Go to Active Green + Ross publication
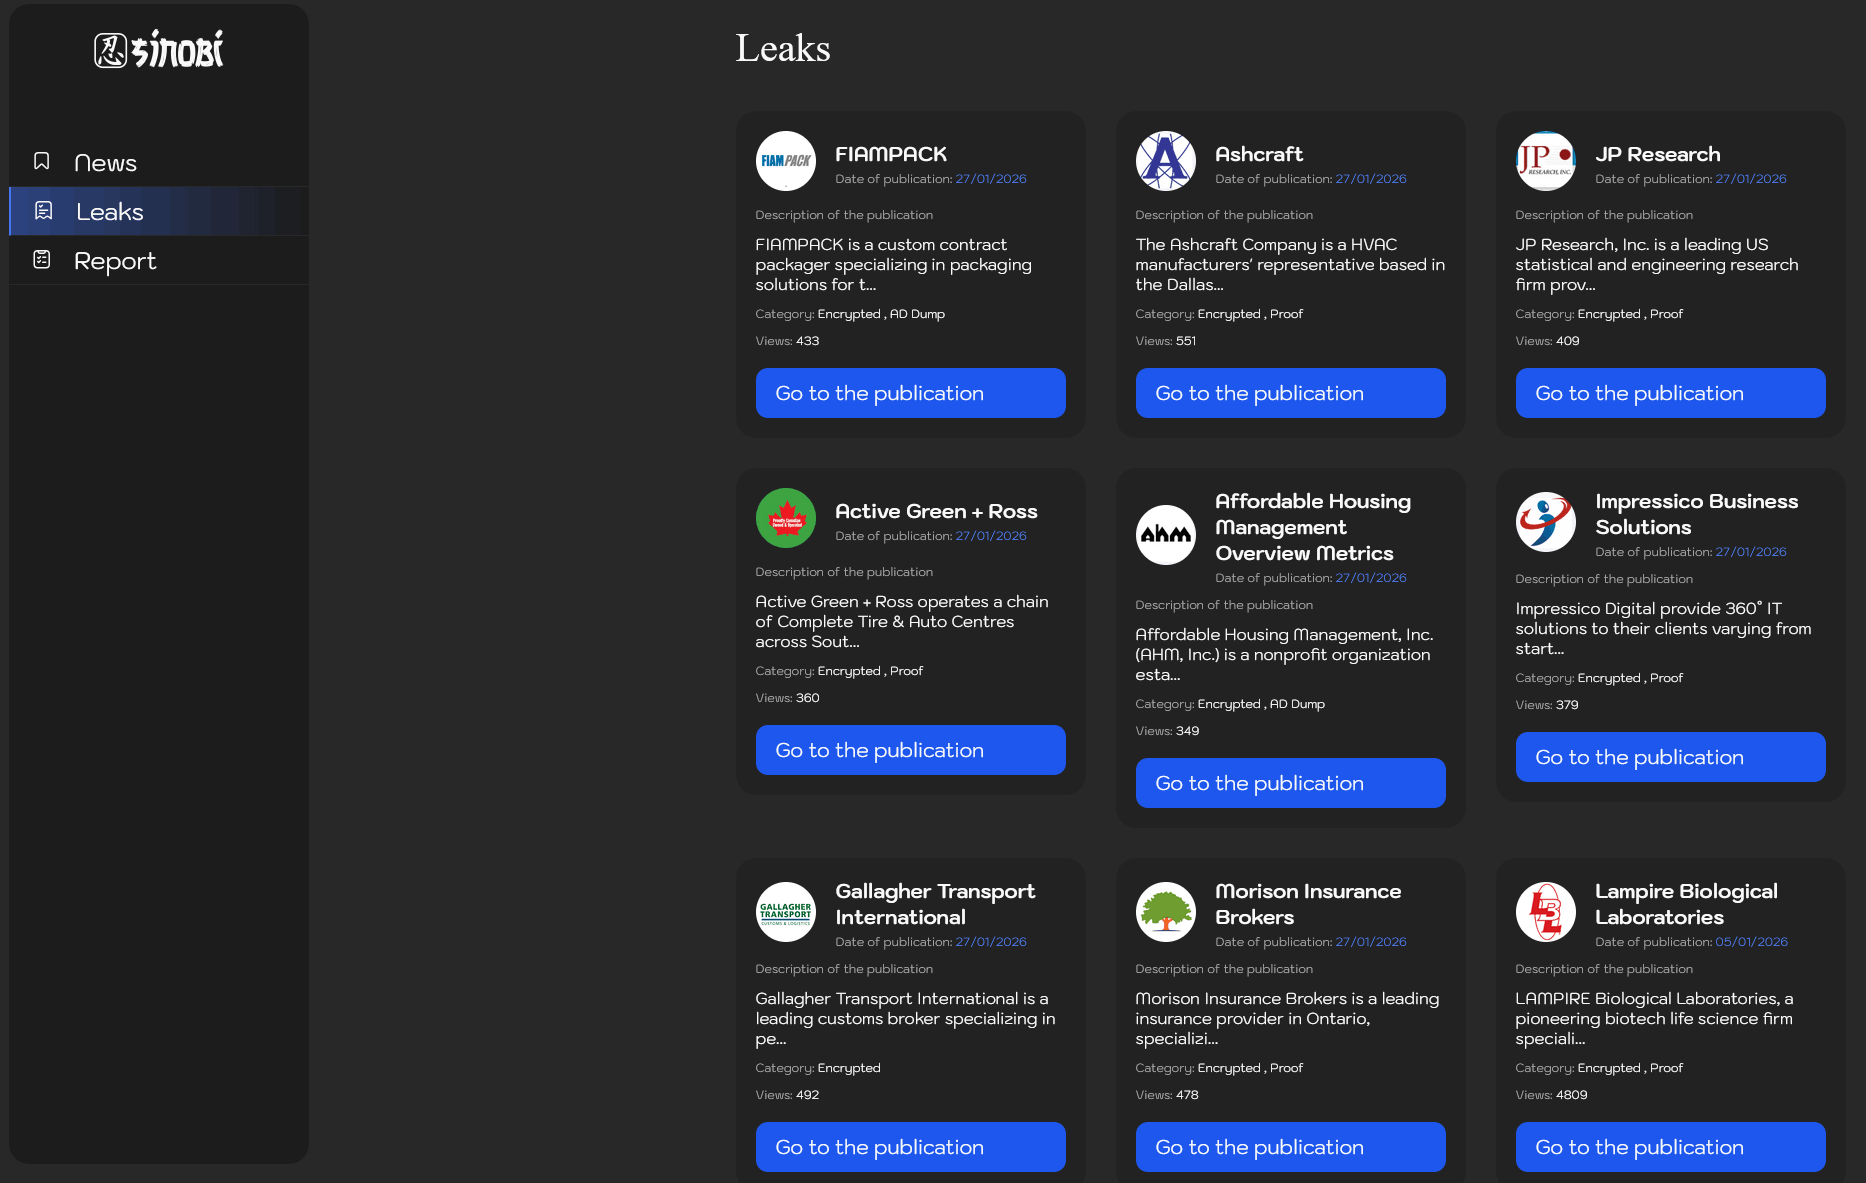Screen dimensions: 1866x1183 pyautogui.click(x=911, y=750)
